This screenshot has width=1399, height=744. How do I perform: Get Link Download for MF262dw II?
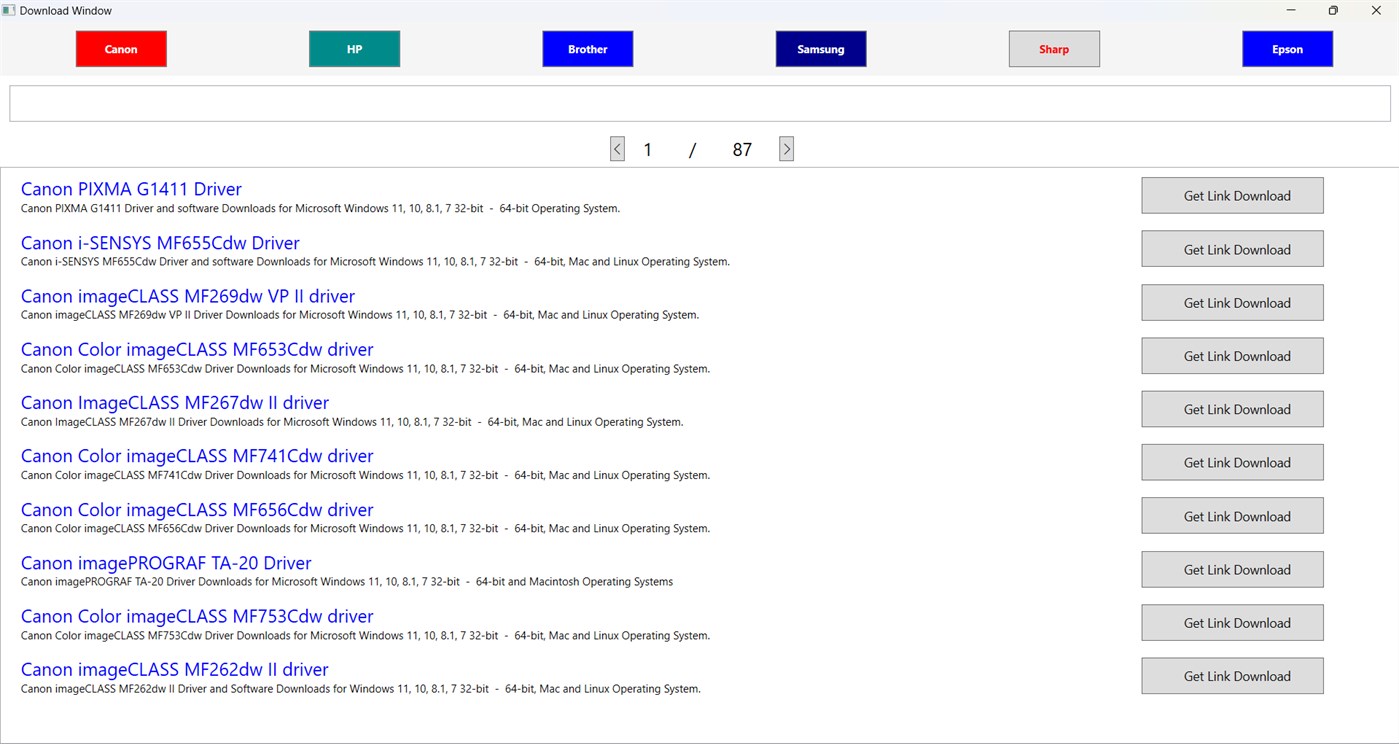pyautogui.click(x=1232, y=676)
